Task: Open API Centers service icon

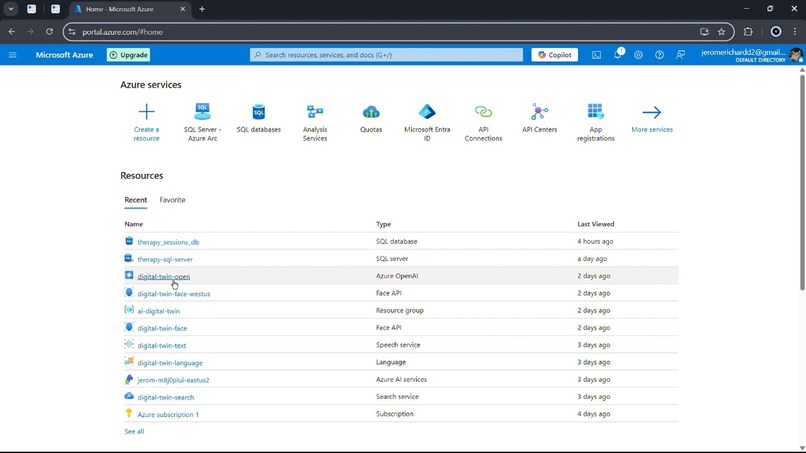Action: click(x=539, y=112)
